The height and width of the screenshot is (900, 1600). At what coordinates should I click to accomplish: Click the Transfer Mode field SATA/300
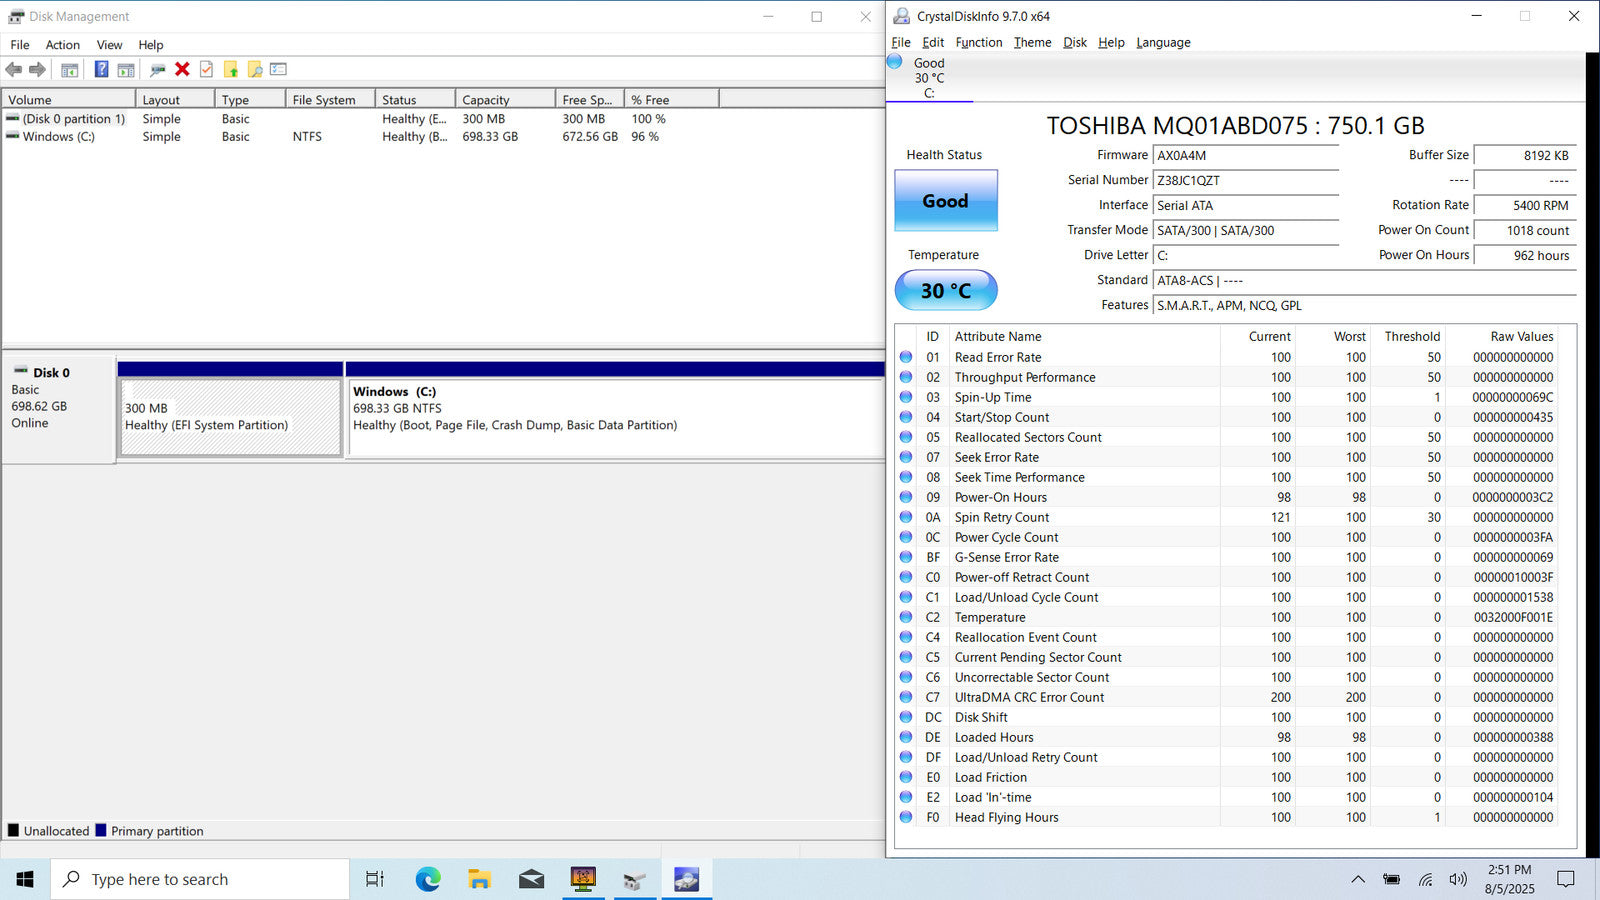pyautogui.click(x=1245, y=231)
